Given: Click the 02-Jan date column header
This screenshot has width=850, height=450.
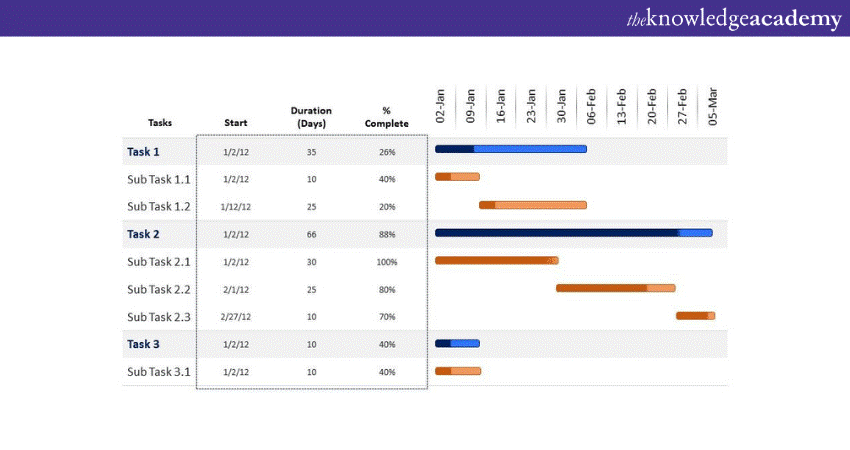Looking at the screenshot, I should (x=441, y=105).
